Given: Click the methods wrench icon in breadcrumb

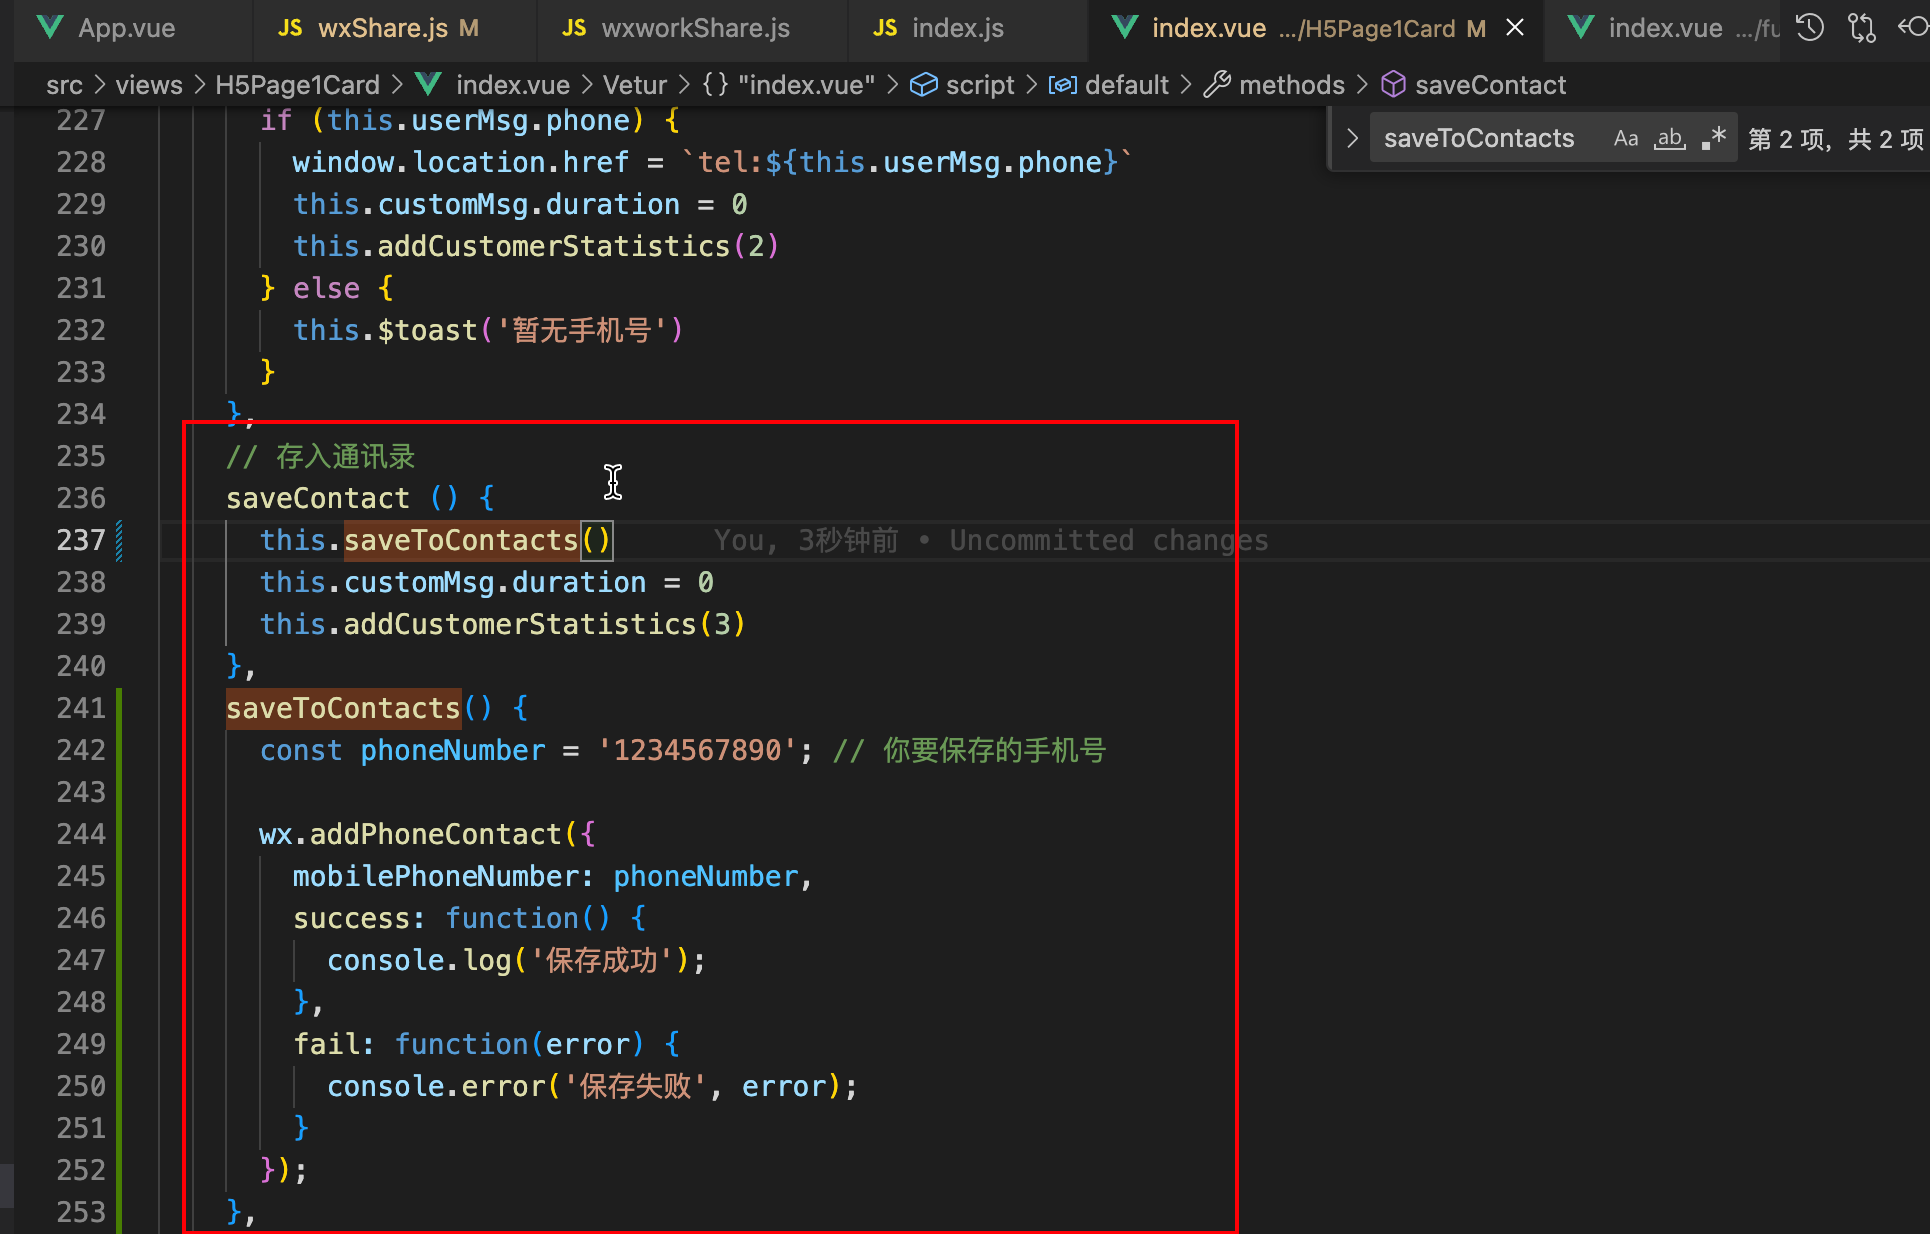Looking at the screenshot, I should 1216,85.
